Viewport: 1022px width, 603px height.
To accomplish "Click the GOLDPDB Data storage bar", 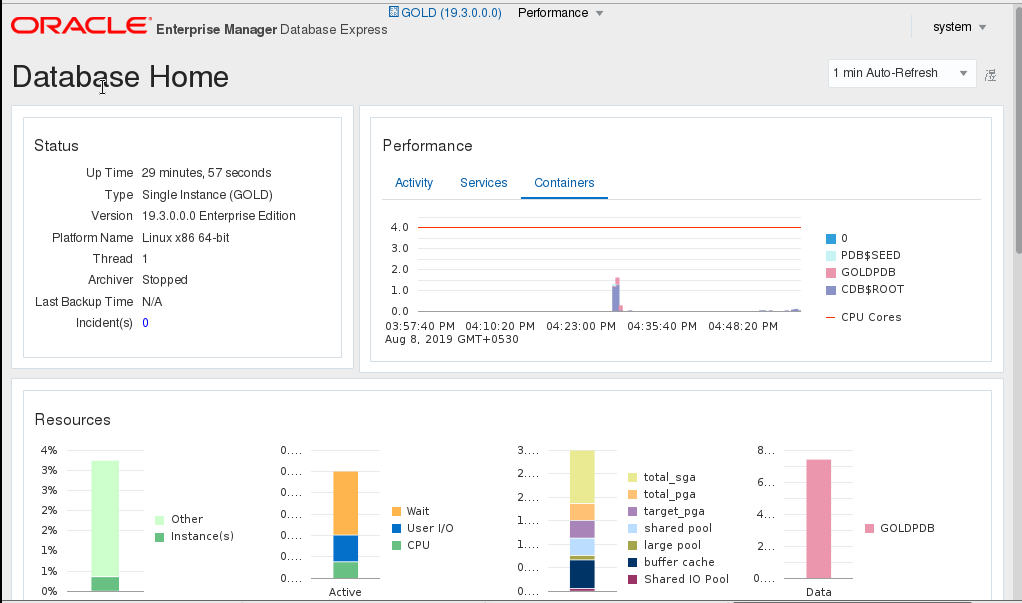I will pyautogui.click(x=818, y=518).
